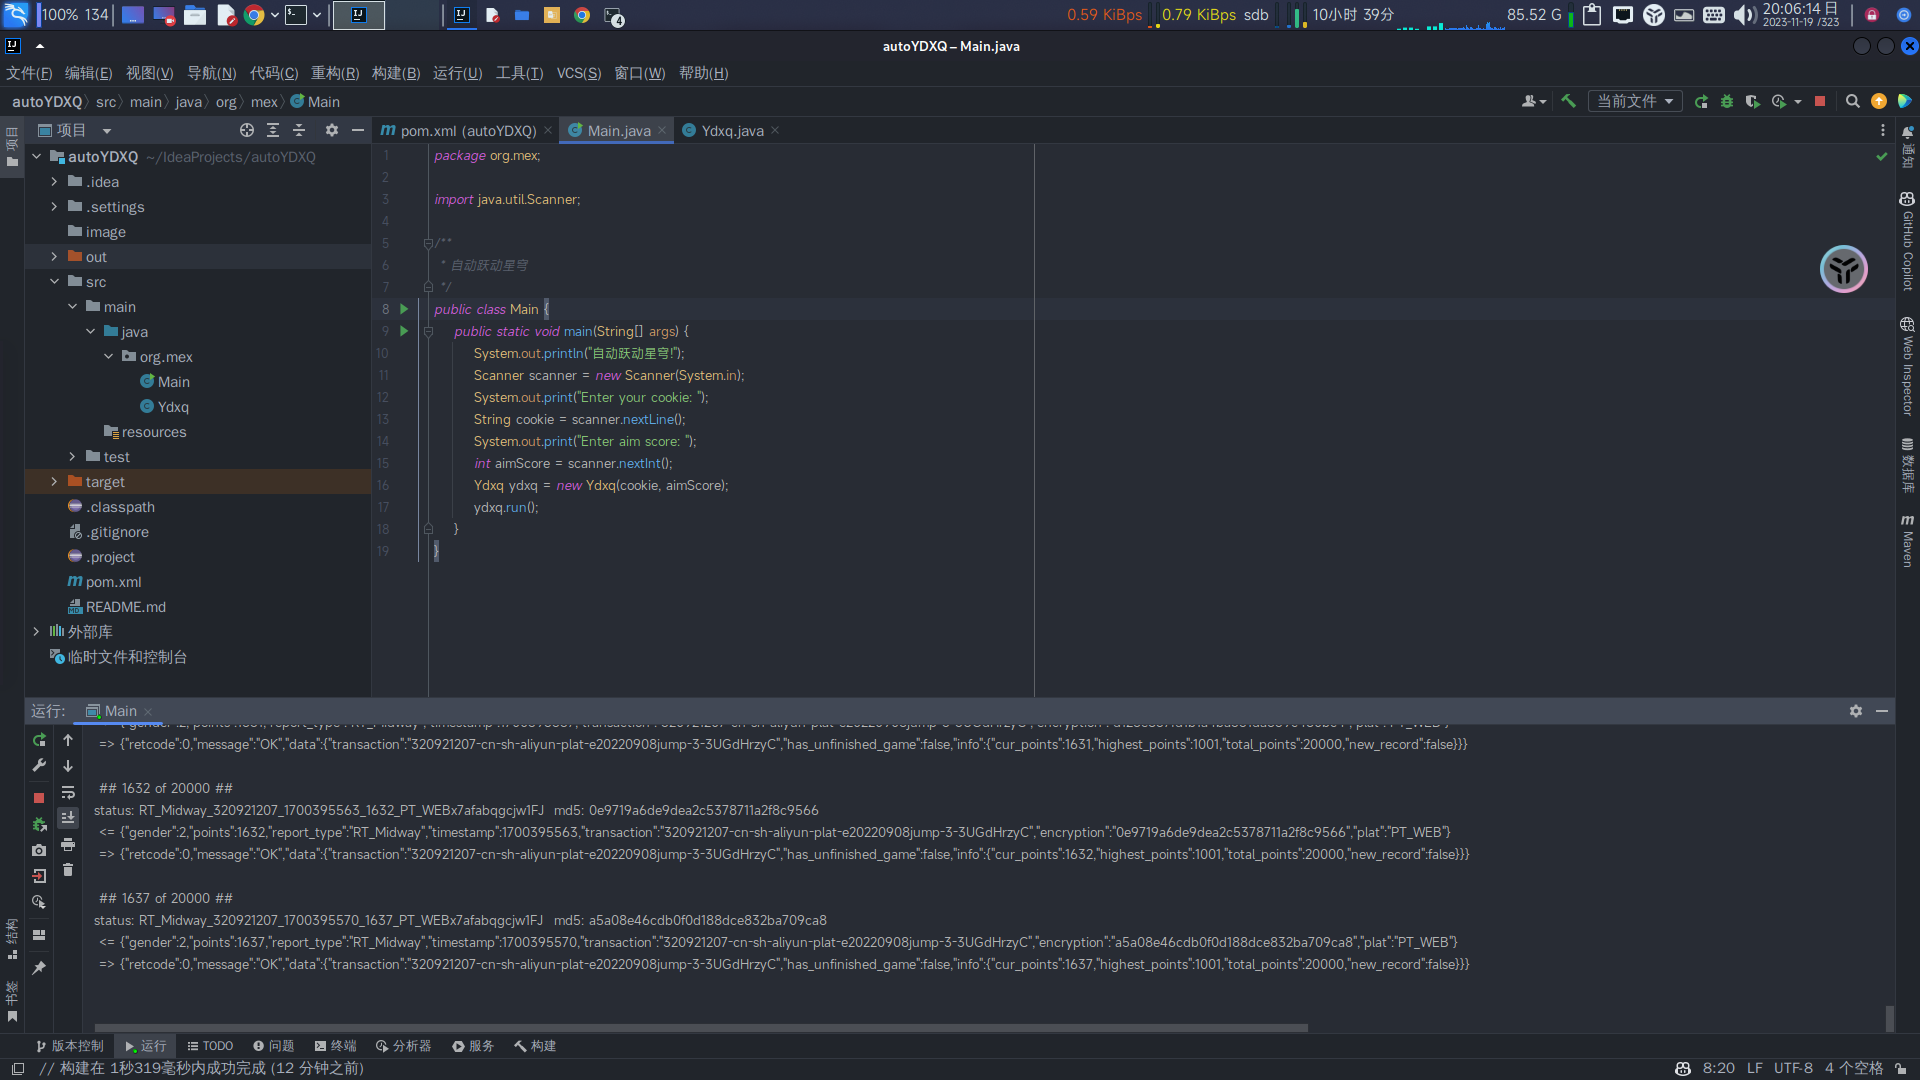Screen dimensions: 1920x1080
Task: Jump up the stack trace with up arrow
Action: tap(68, 740)
